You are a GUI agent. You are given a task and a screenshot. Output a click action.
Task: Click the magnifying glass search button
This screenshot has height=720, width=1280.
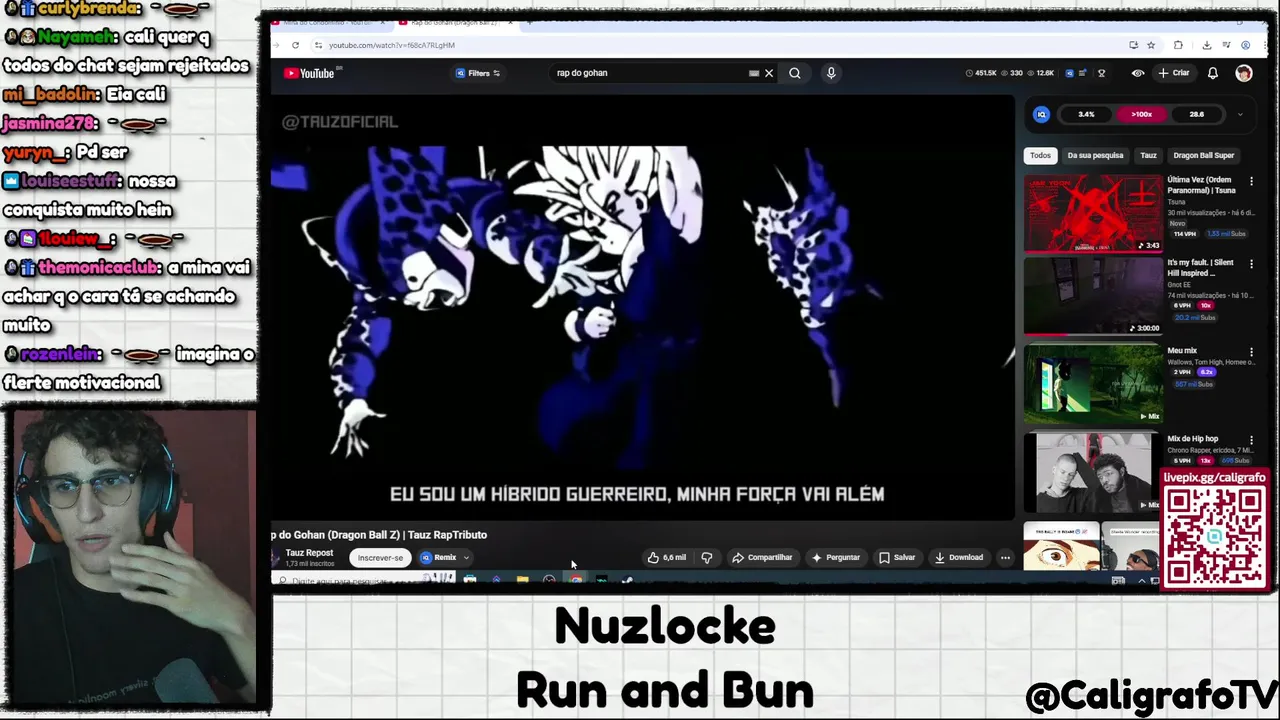pos(795,73)
